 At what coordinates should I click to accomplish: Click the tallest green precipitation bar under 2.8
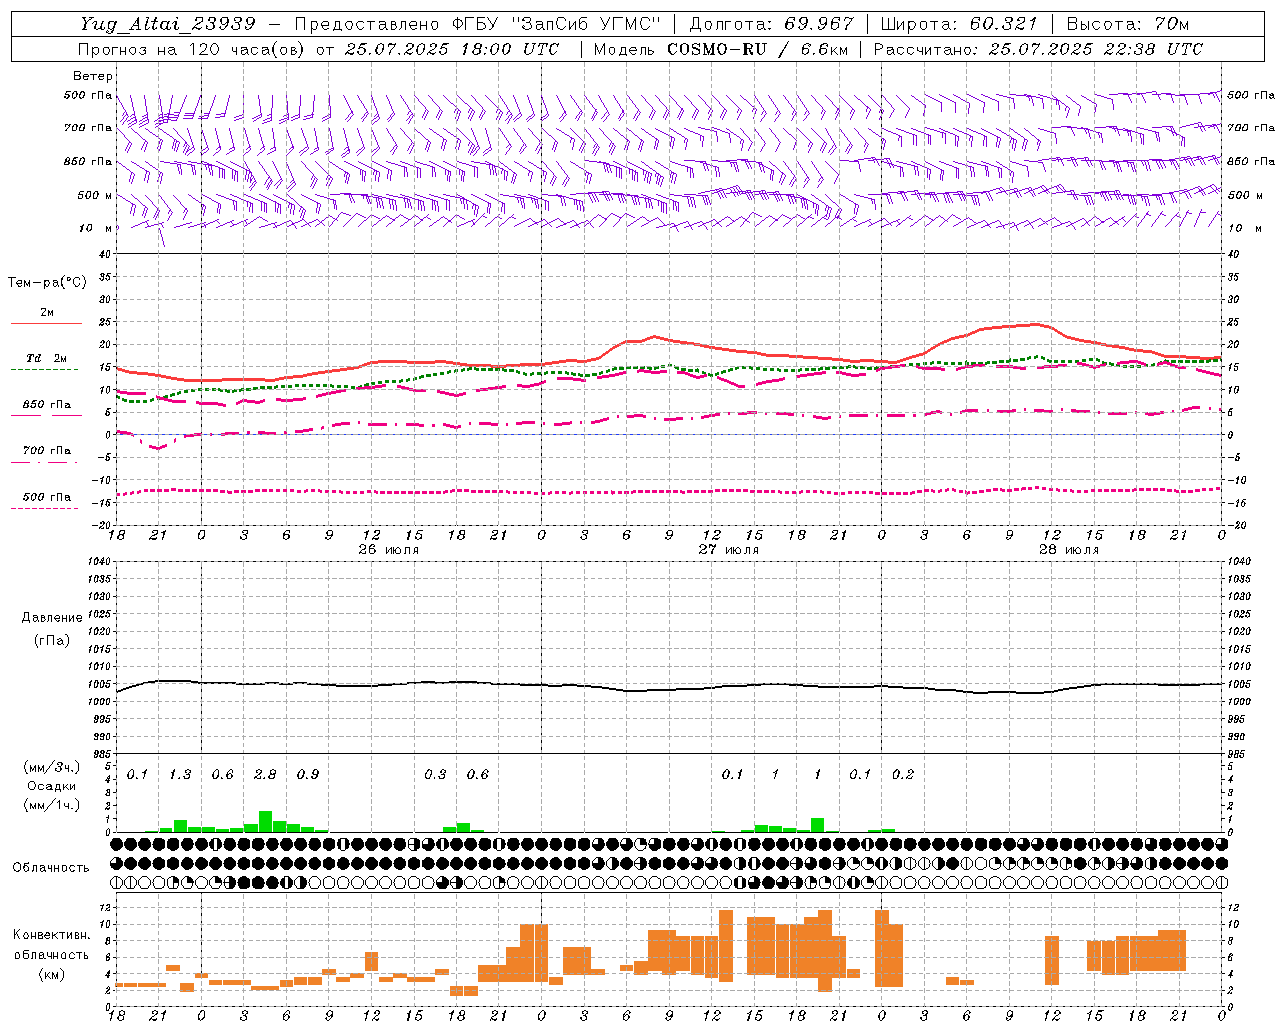[x=265, y=821]
